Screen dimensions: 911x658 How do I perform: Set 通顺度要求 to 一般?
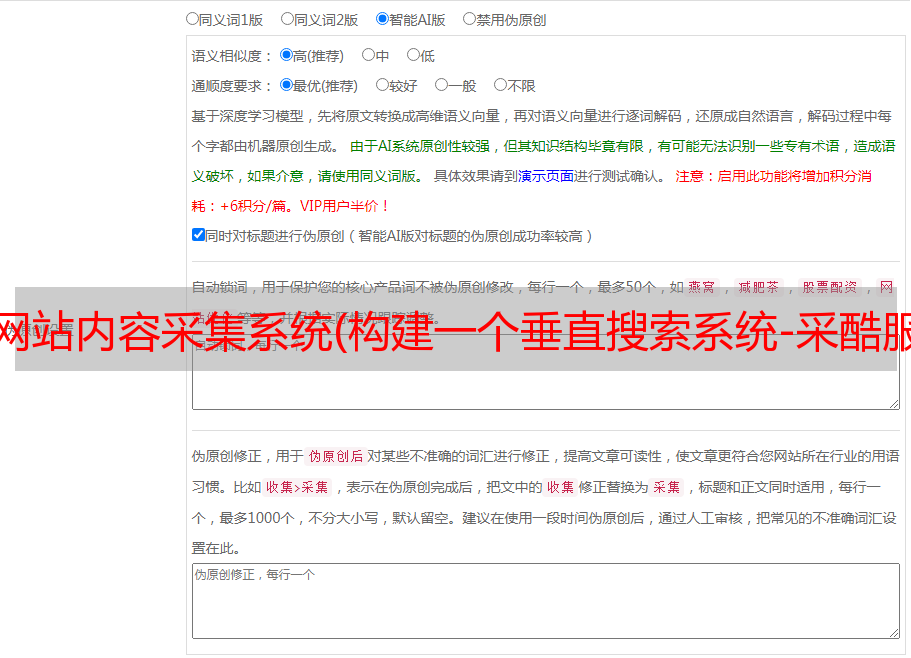point(442,85)
